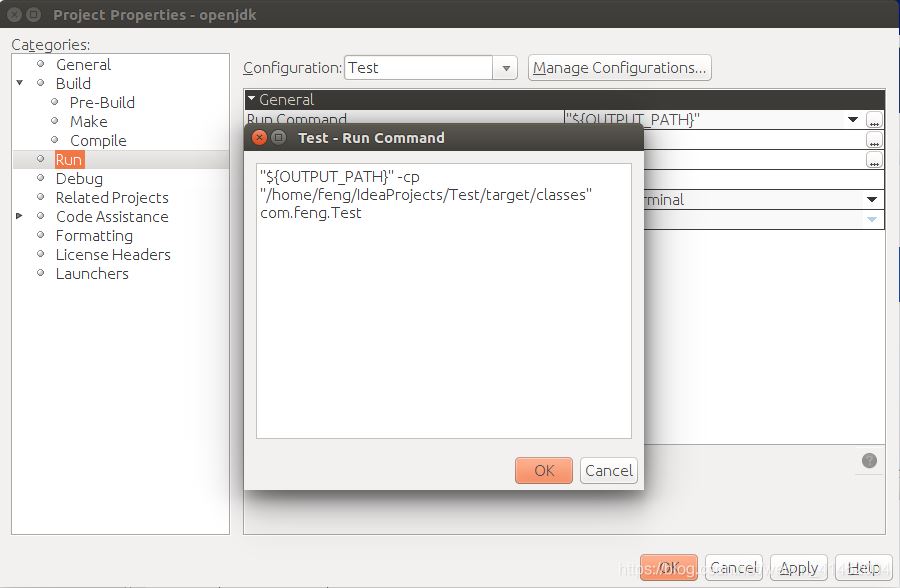900x588 pixels.
Task: Select the Related Projects category
Action: (112, 198)
